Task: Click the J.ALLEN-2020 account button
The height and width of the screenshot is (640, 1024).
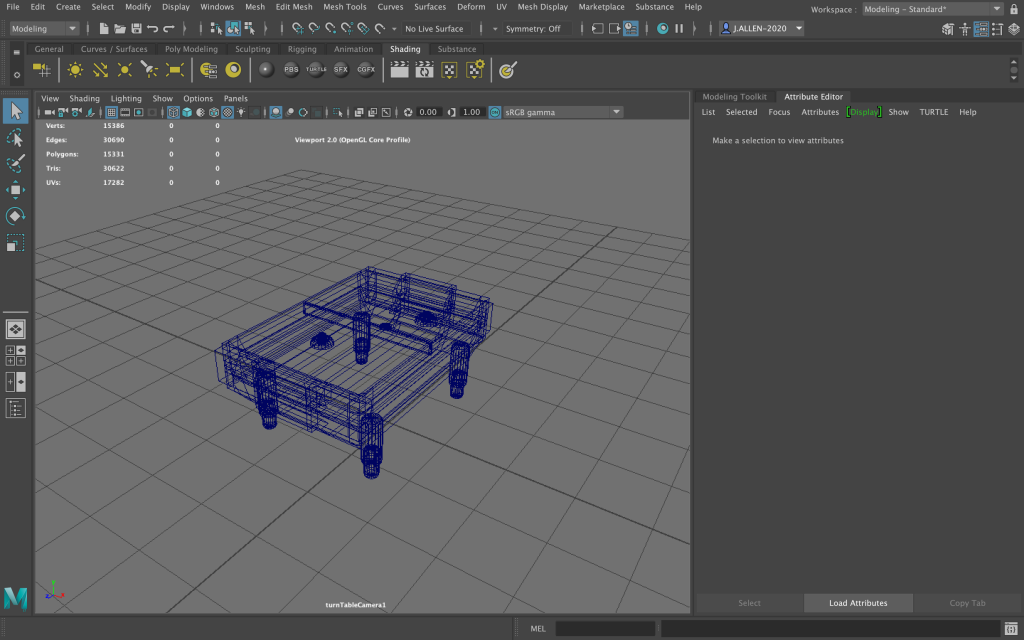Action: 762,29
